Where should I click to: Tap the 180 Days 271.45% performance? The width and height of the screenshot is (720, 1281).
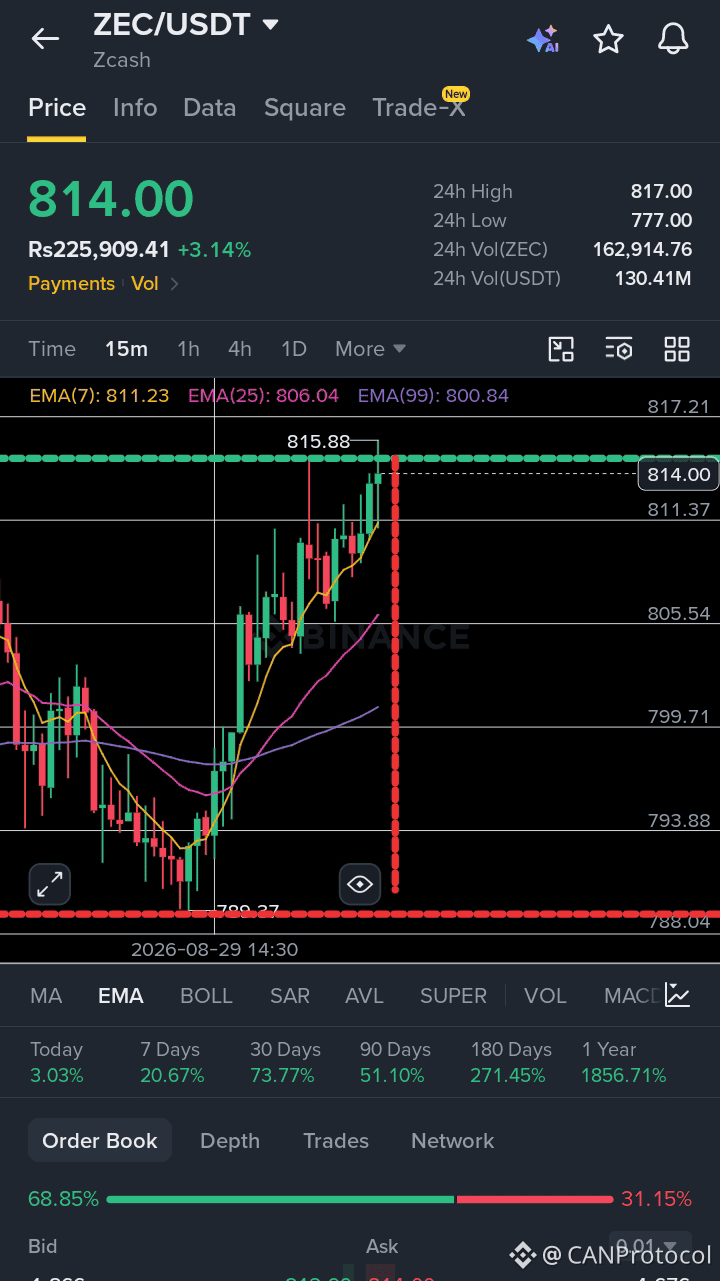coord(511,1062)
